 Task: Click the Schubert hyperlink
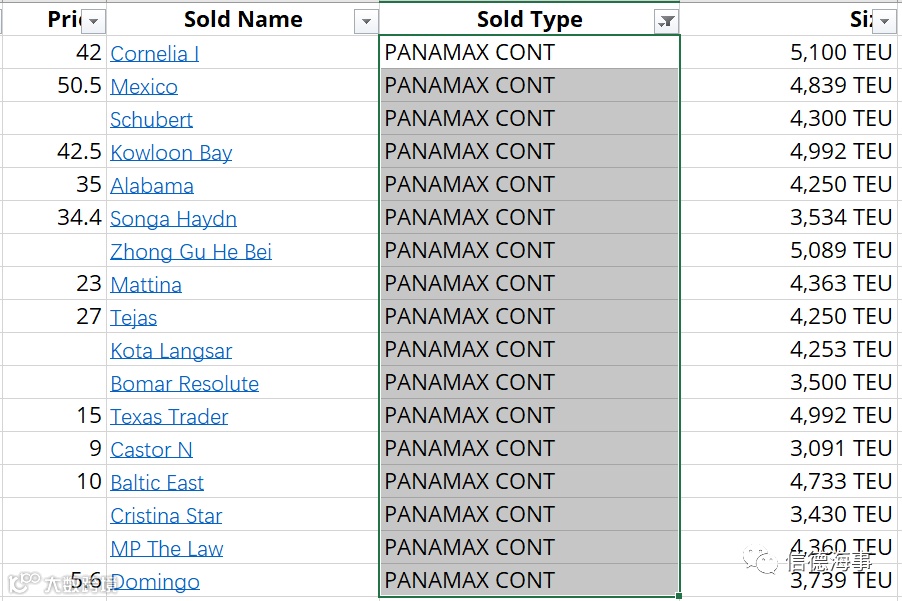(151, 120)
